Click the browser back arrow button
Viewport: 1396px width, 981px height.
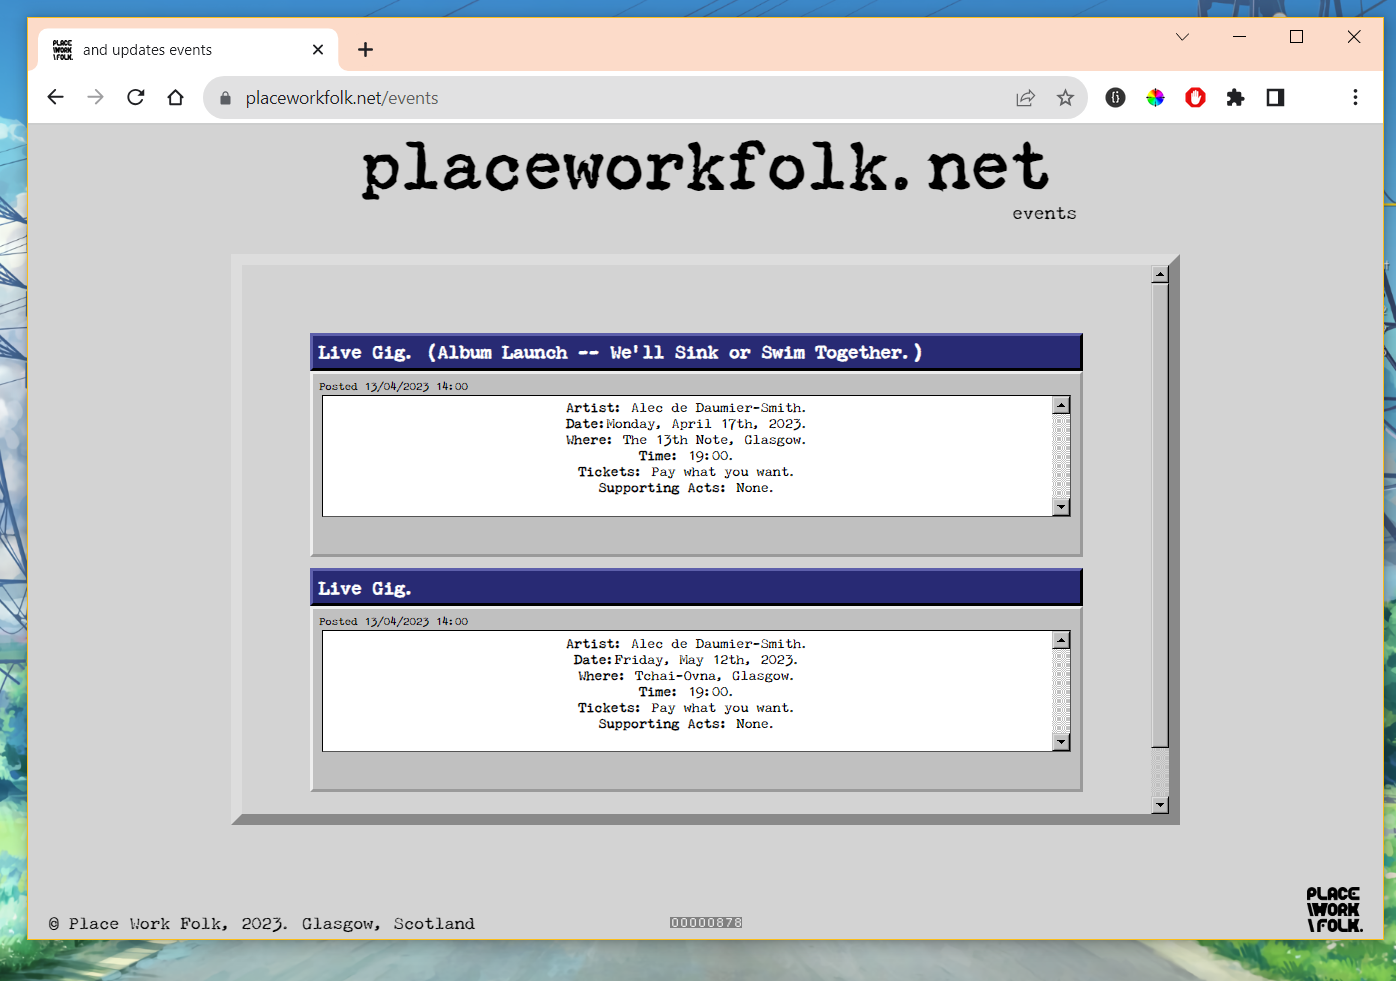pyautogui.click(x=56, y=97)
